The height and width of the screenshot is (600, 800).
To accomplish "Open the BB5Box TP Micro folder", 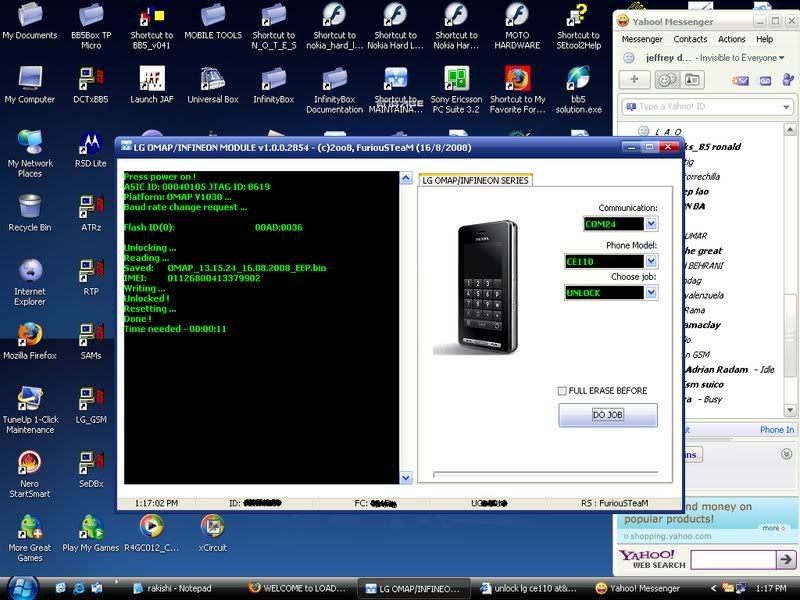I will [x=91, y=26].
